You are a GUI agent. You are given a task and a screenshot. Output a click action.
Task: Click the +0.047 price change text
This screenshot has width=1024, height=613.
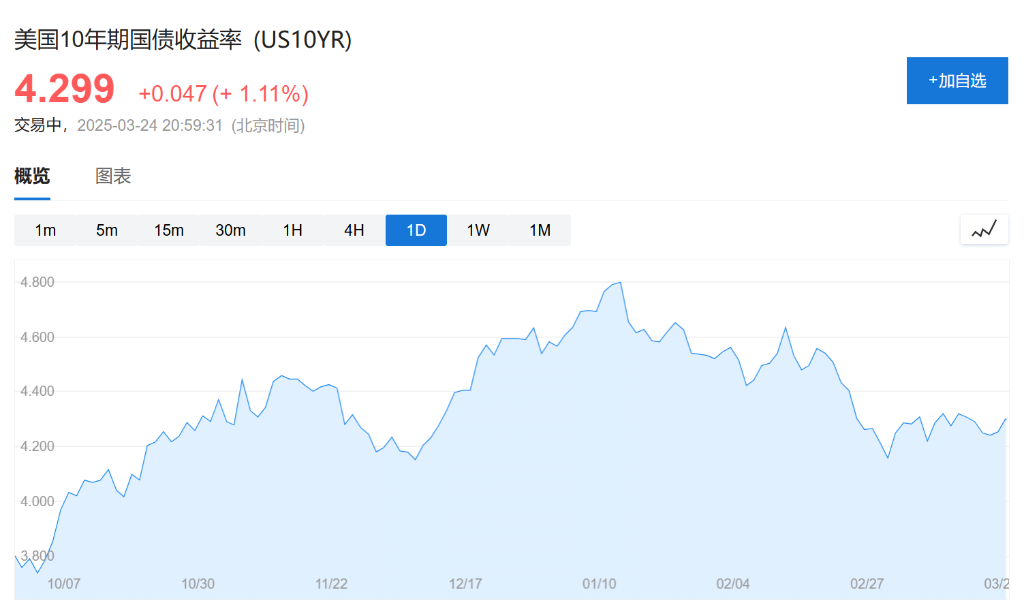tap(172, 94)
